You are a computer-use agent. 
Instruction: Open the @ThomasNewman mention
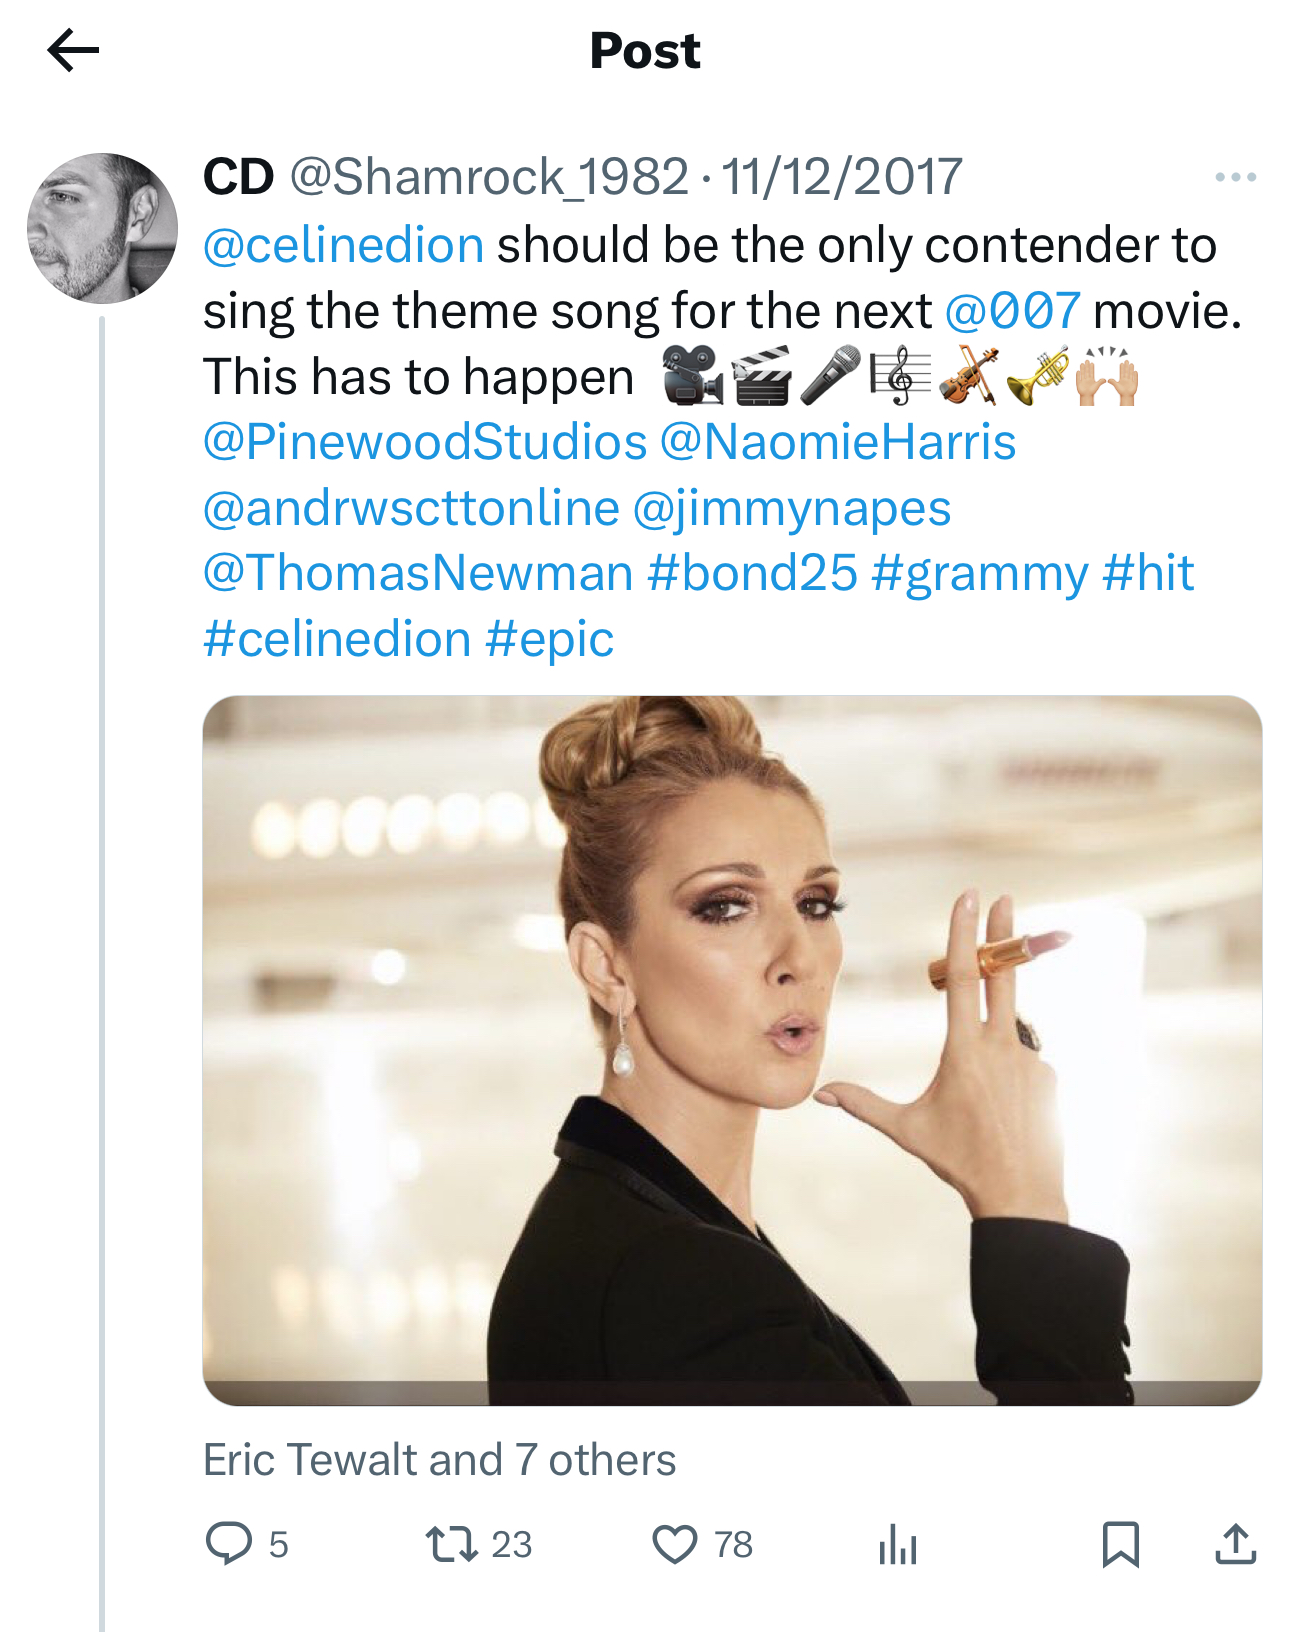pyautogui.click(x=418, y=573)
